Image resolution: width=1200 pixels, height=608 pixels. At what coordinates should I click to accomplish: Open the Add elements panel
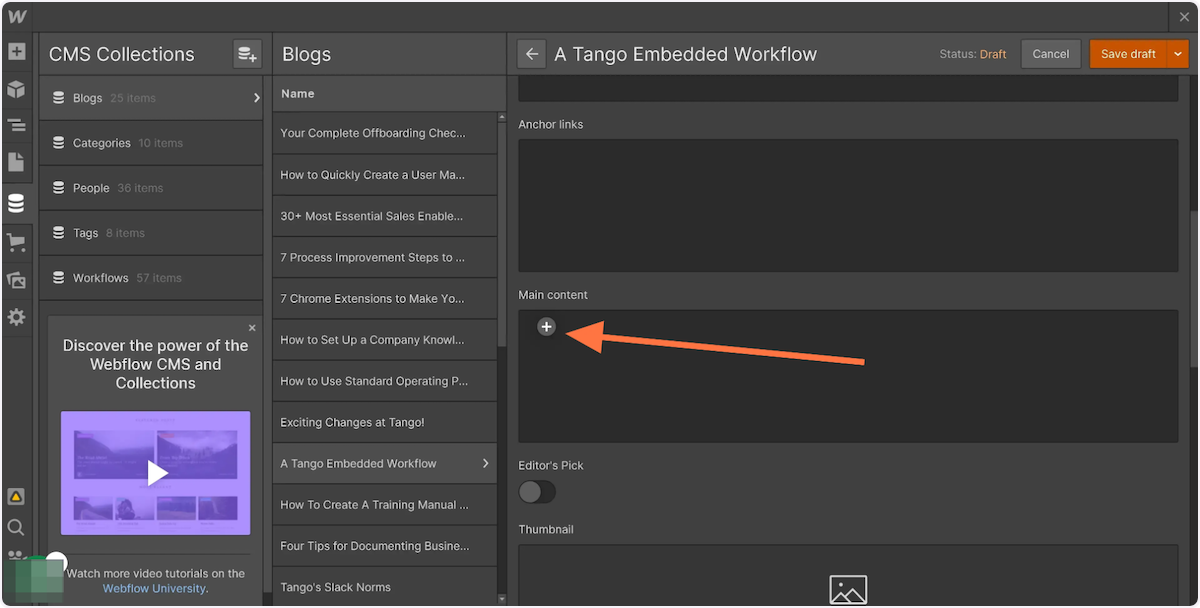16,51
